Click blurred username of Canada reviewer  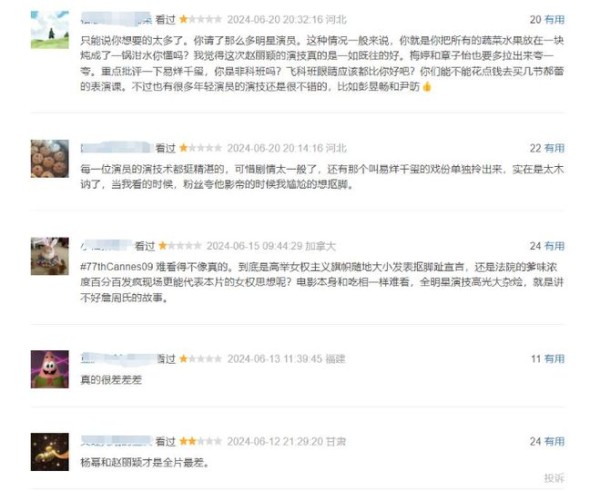(106, 246)
